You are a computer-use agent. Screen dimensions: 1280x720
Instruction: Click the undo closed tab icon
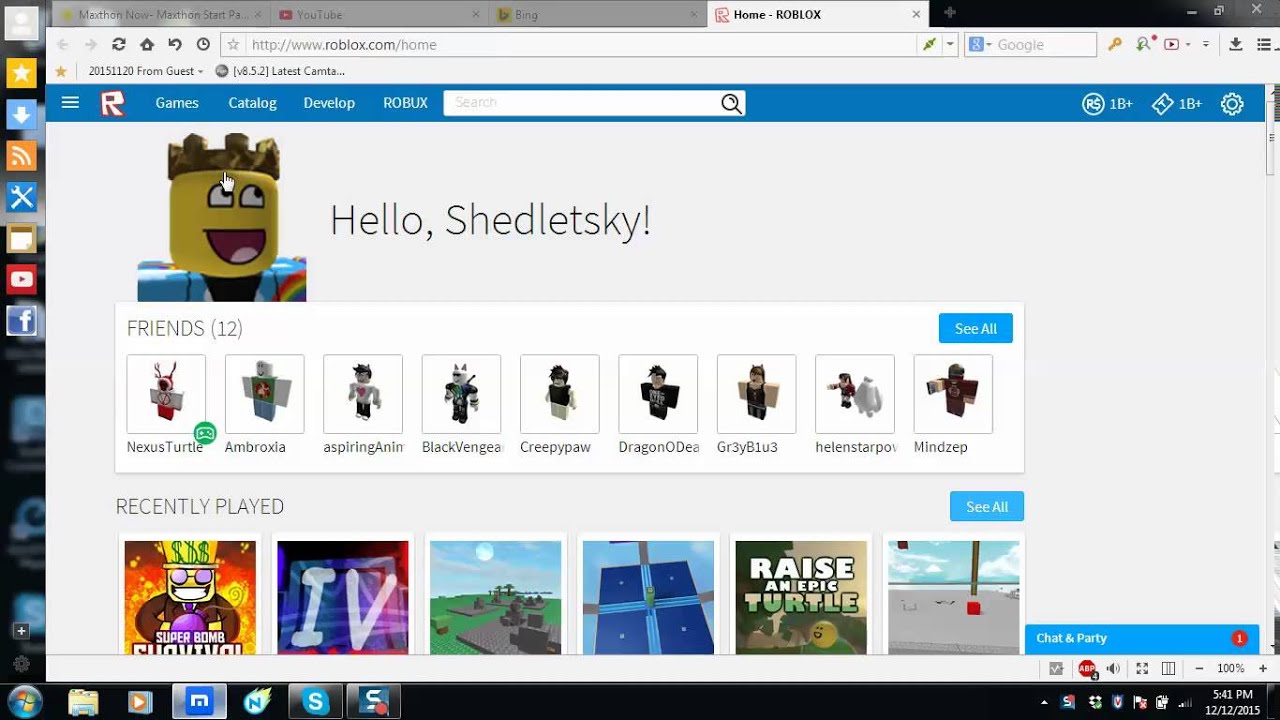(x=175, y=44)
